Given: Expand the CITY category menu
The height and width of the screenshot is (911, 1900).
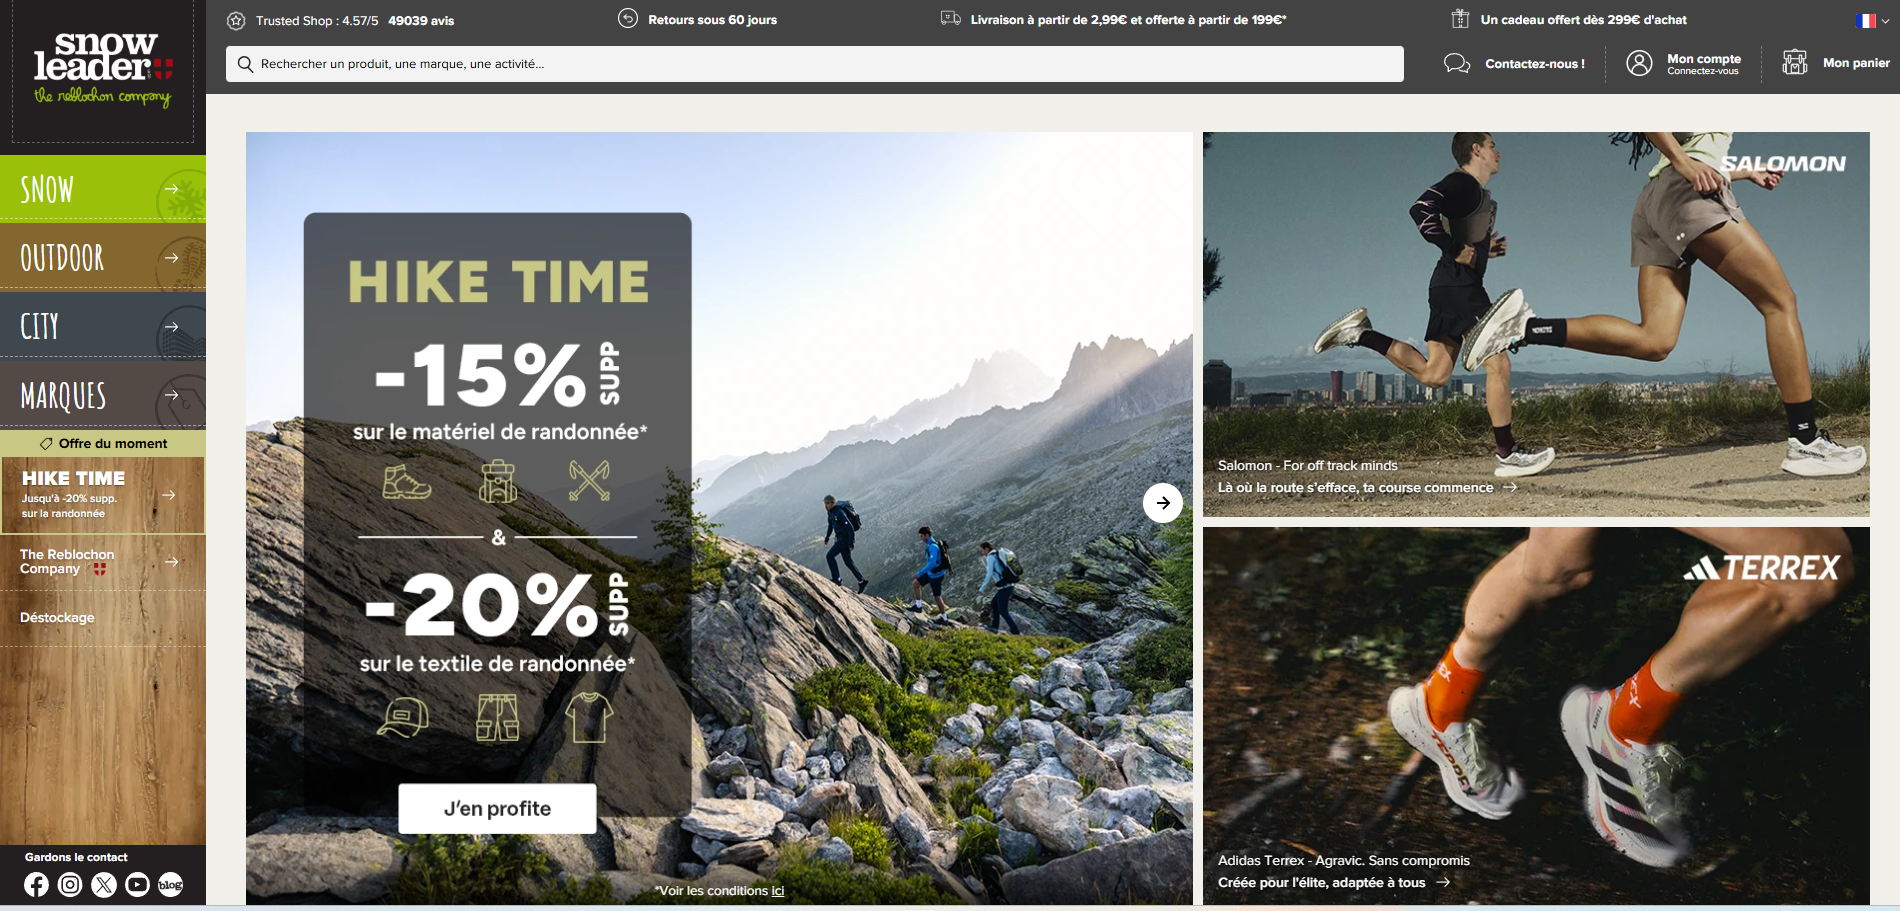Looking at the screenshot, I should 103,325.
